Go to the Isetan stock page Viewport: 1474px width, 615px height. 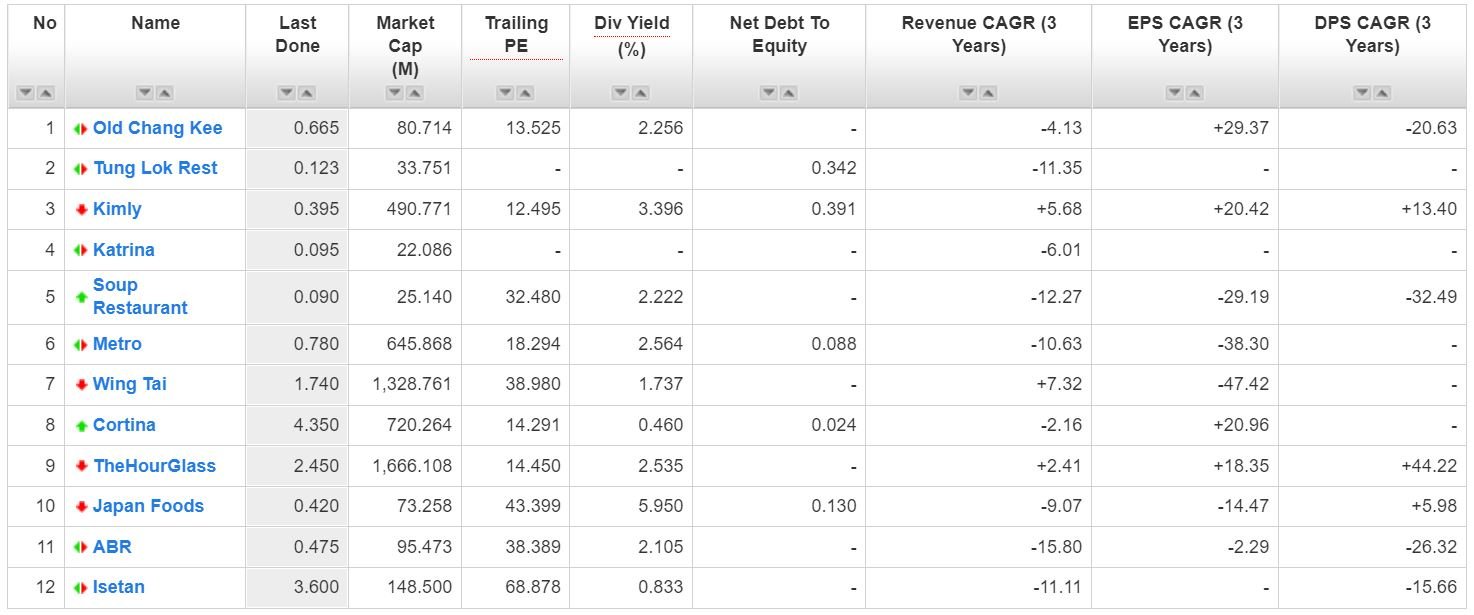pos(119,587)
